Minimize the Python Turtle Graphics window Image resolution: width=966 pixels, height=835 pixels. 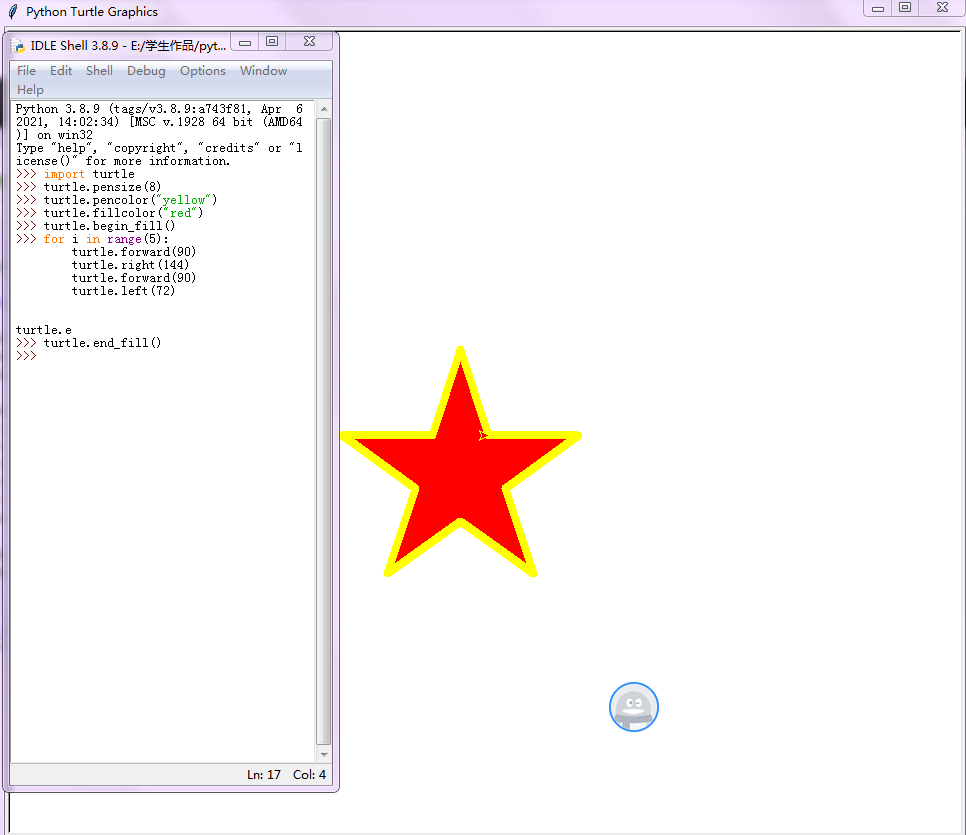[878, 8]
